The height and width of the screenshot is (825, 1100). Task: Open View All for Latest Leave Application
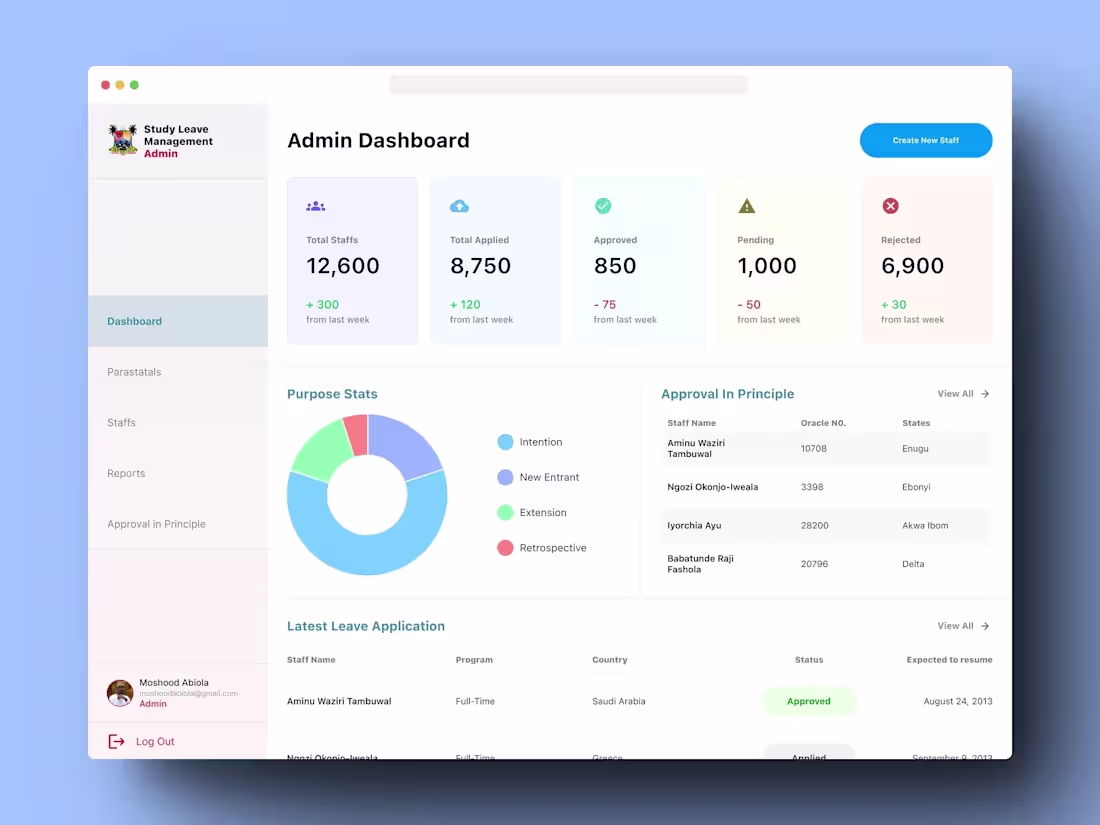pyautogui.click(x=957, y=625)
